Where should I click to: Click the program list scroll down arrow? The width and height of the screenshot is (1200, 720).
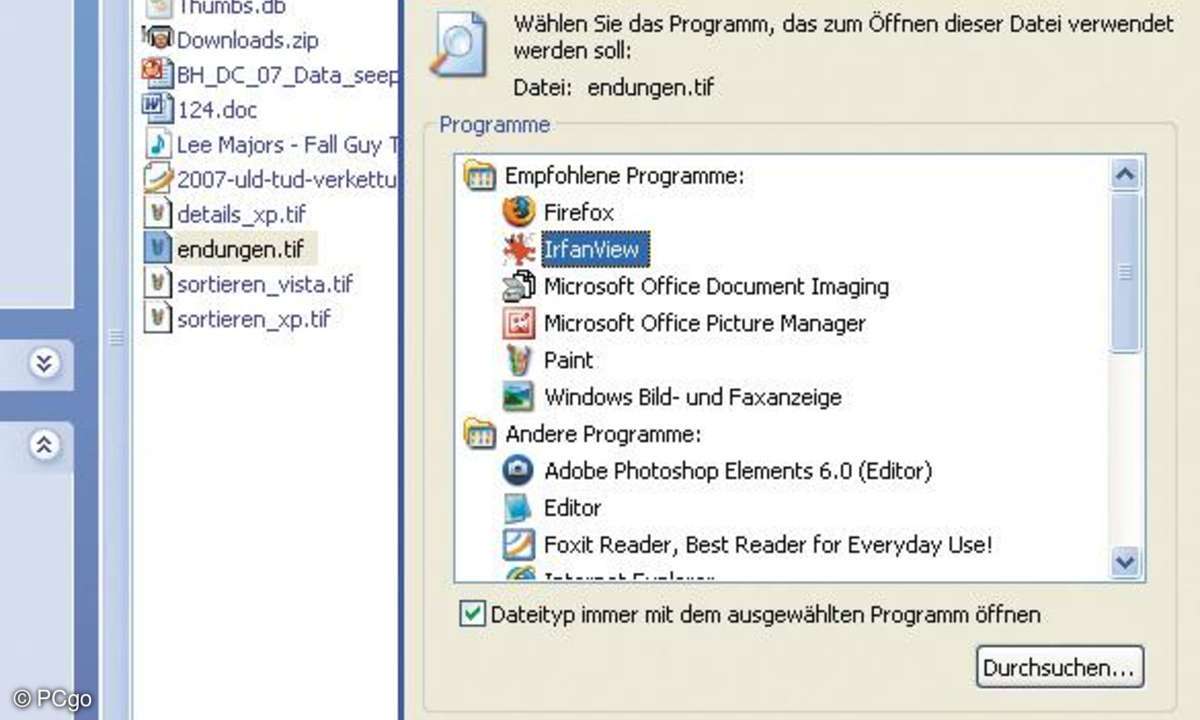coord(1126,562)
